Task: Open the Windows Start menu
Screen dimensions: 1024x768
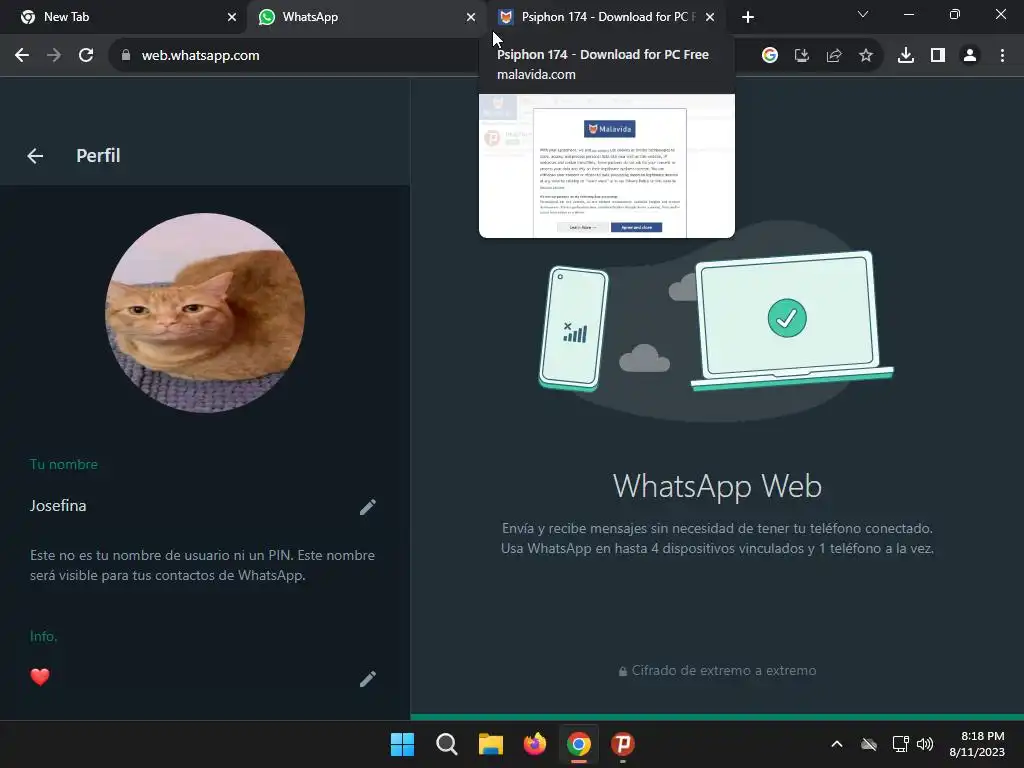Action: click(x=402, y=744)
